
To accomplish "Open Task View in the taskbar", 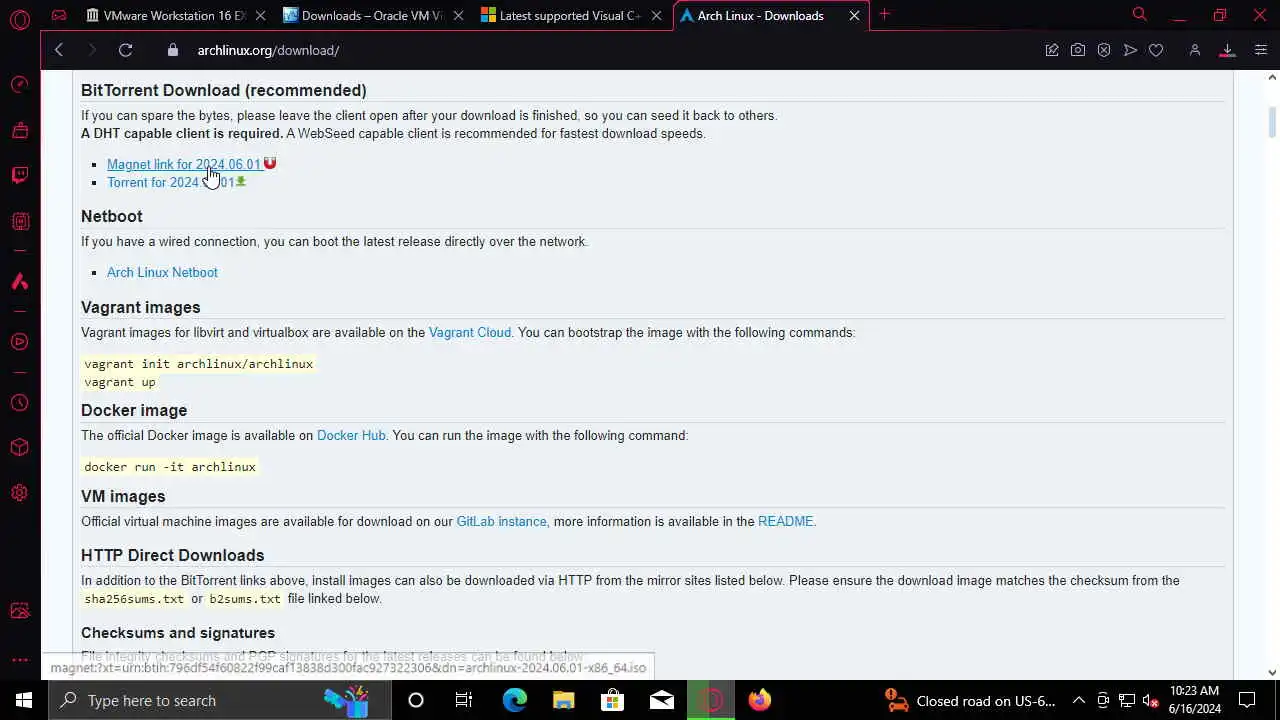I will 463,700.
